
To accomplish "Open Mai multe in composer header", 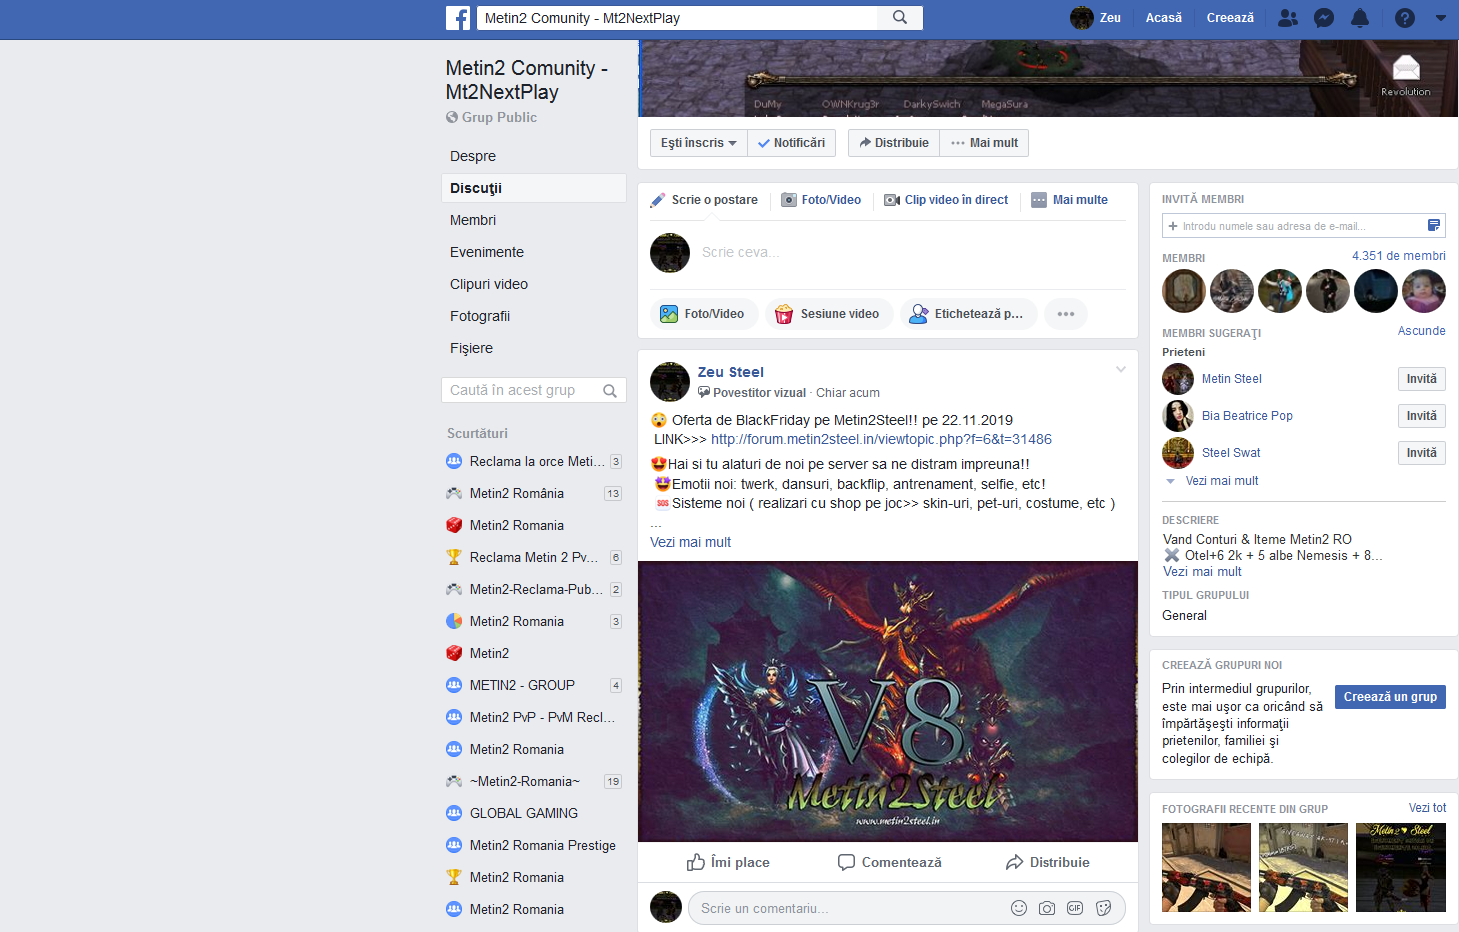I will [1069, 200].
